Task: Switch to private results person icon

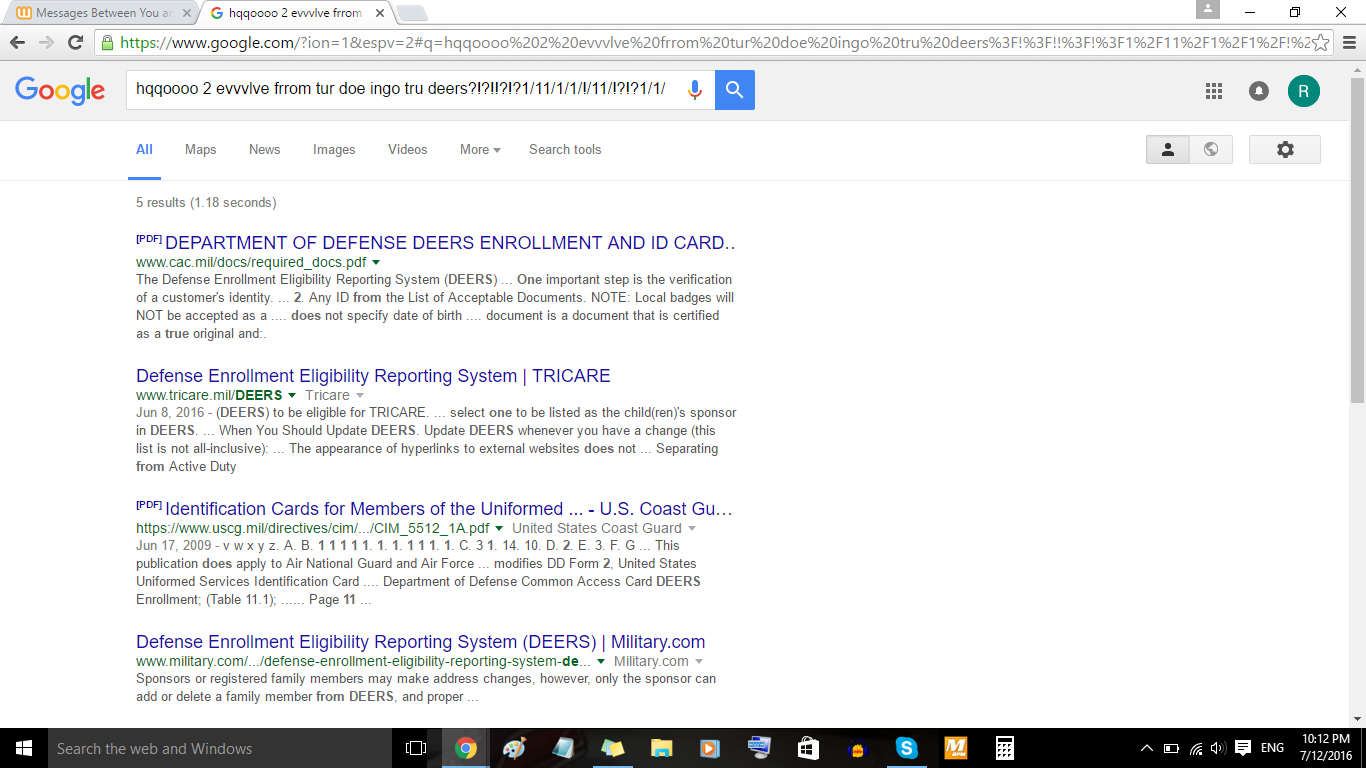Action: point(1167,149)
